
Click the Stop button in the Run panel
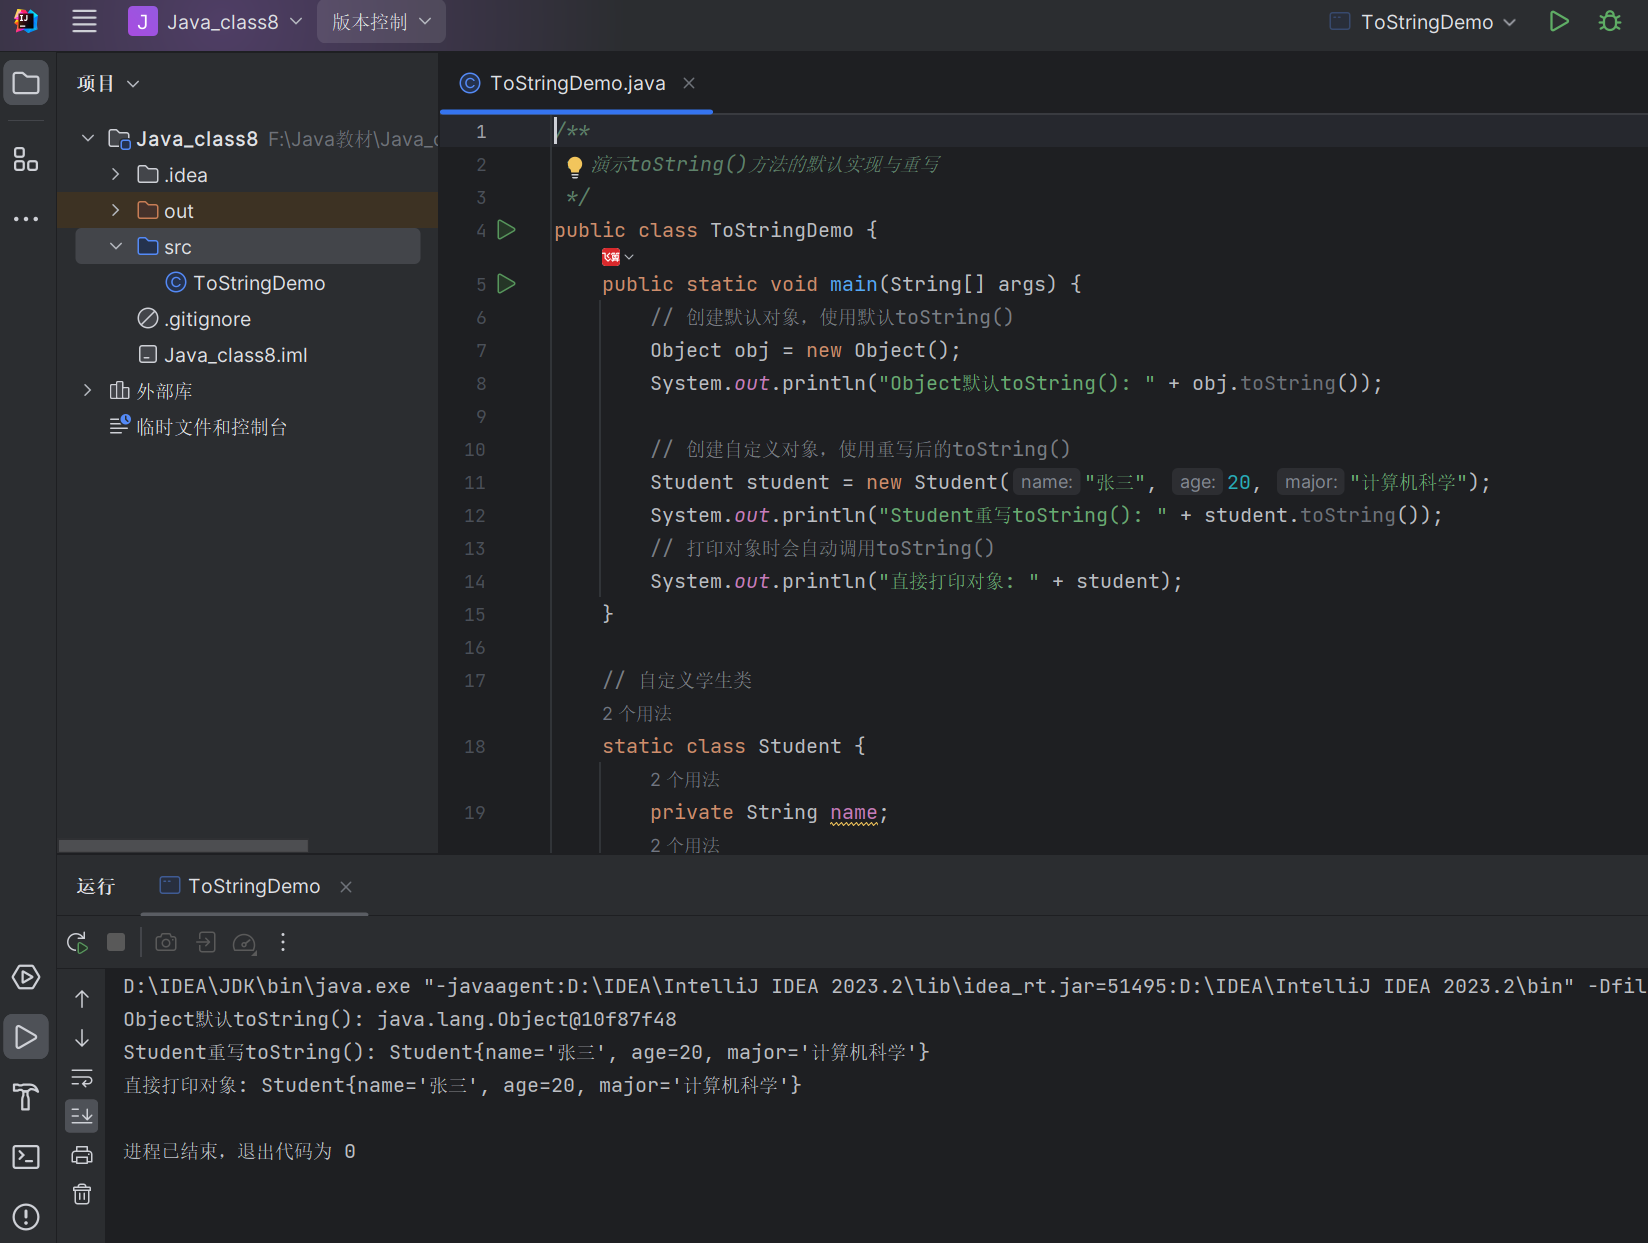point(116,942)
